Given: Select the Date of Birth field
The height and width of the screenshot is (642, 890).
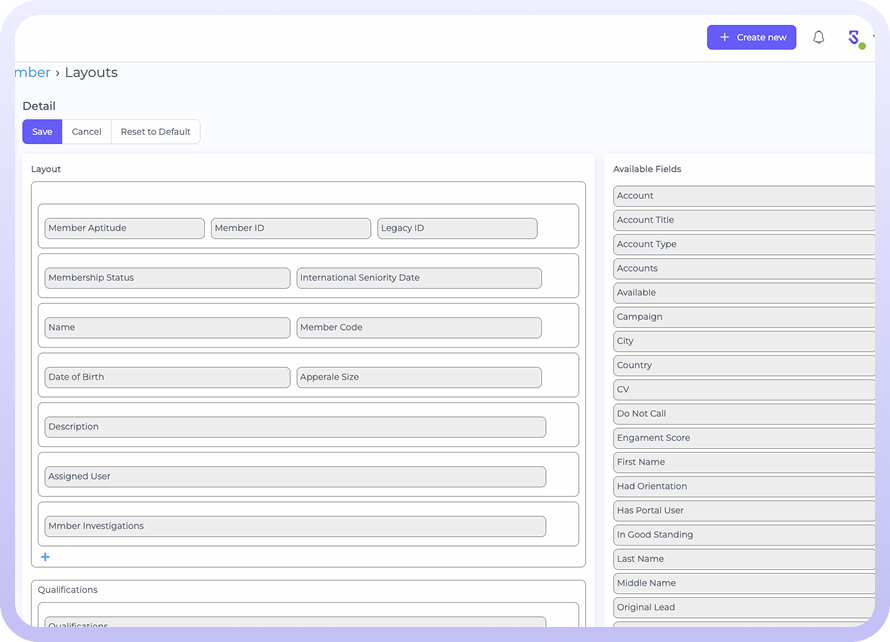Looking at the screenshot, I should (167, 377).
